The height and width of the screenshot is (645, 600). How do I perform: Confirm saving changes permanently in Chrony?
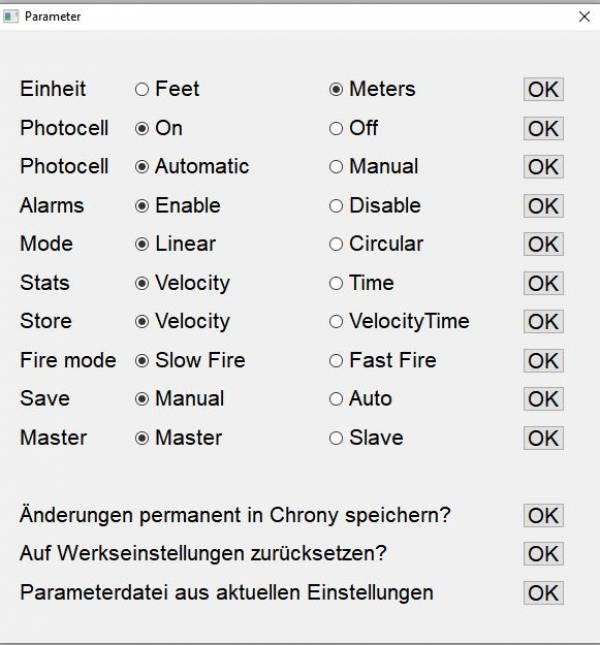543,515
